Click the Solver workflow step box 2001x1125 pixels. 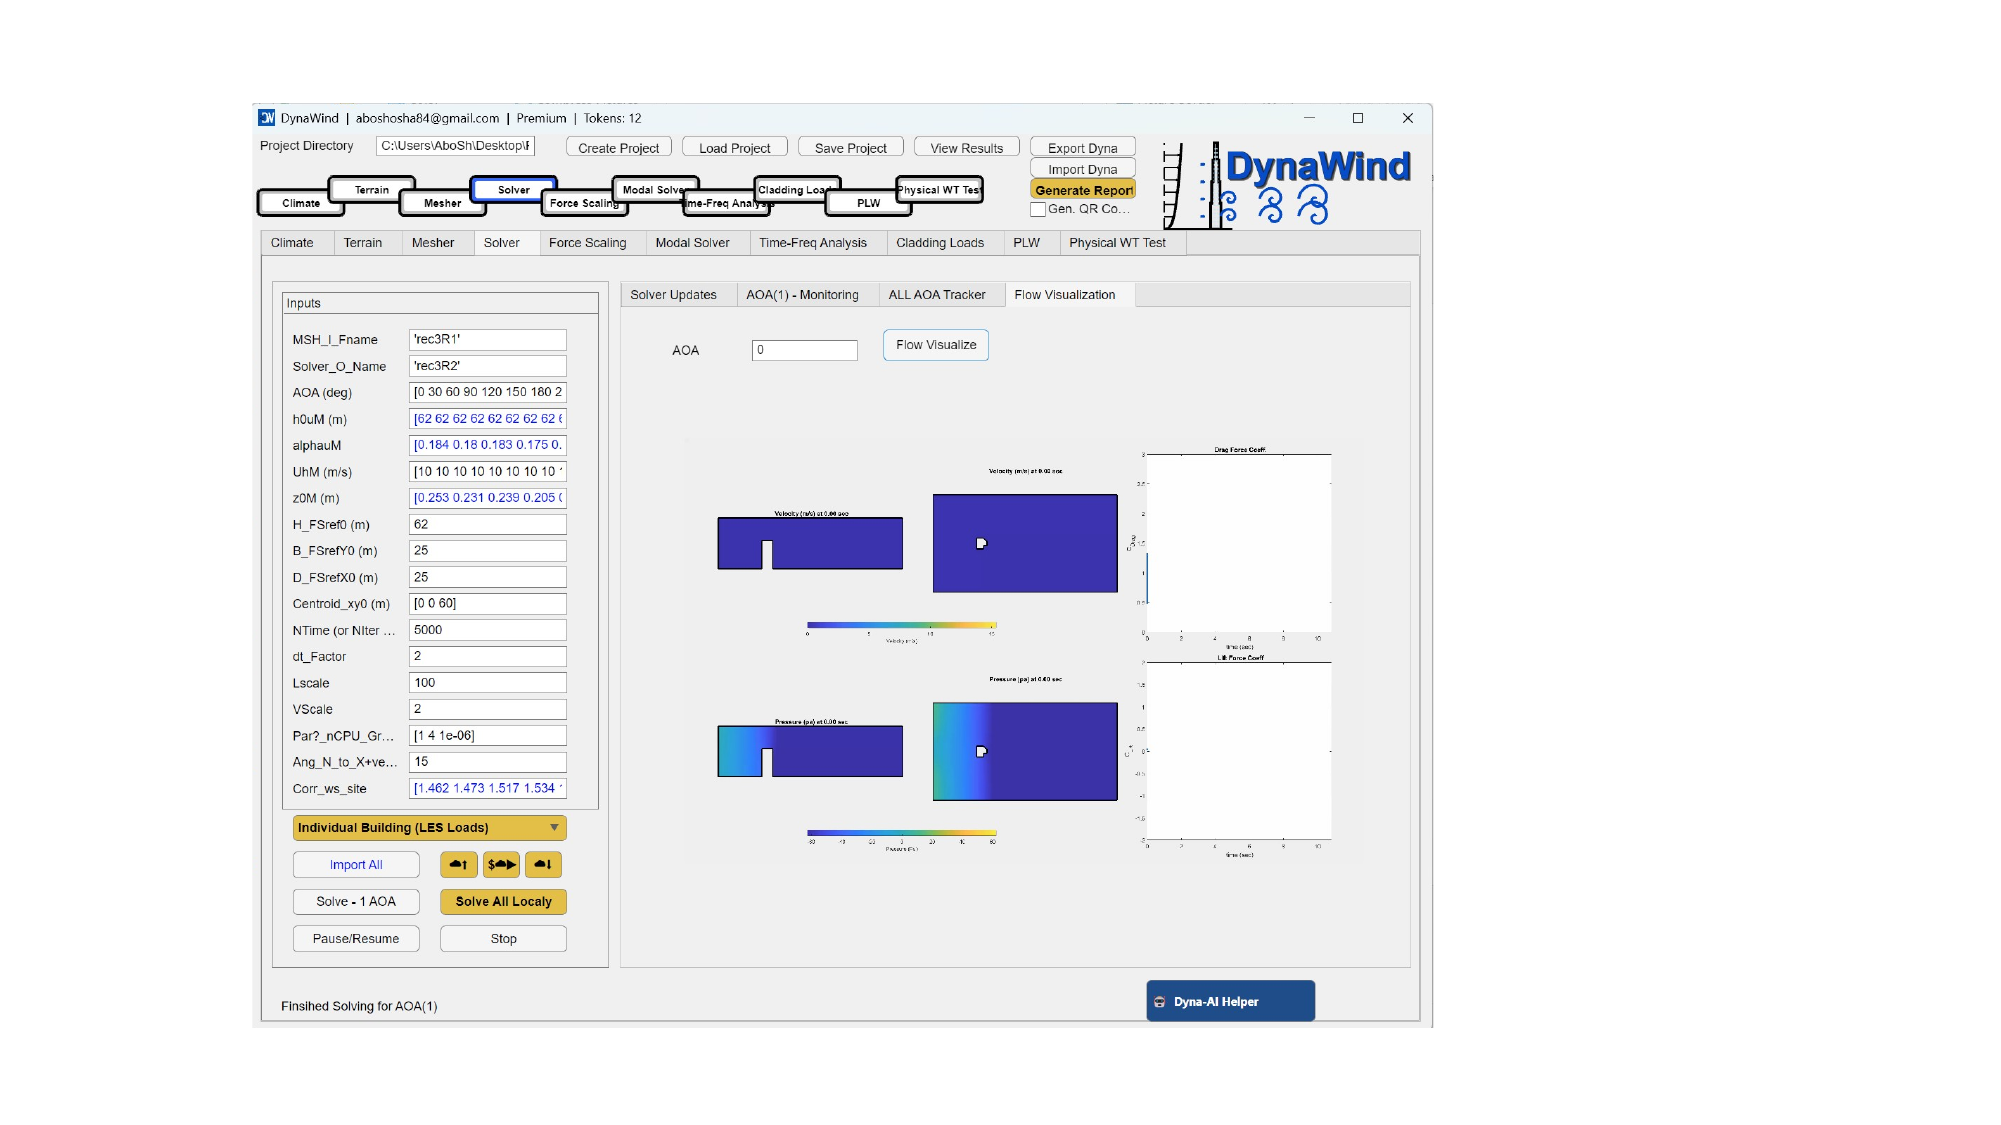514,189
